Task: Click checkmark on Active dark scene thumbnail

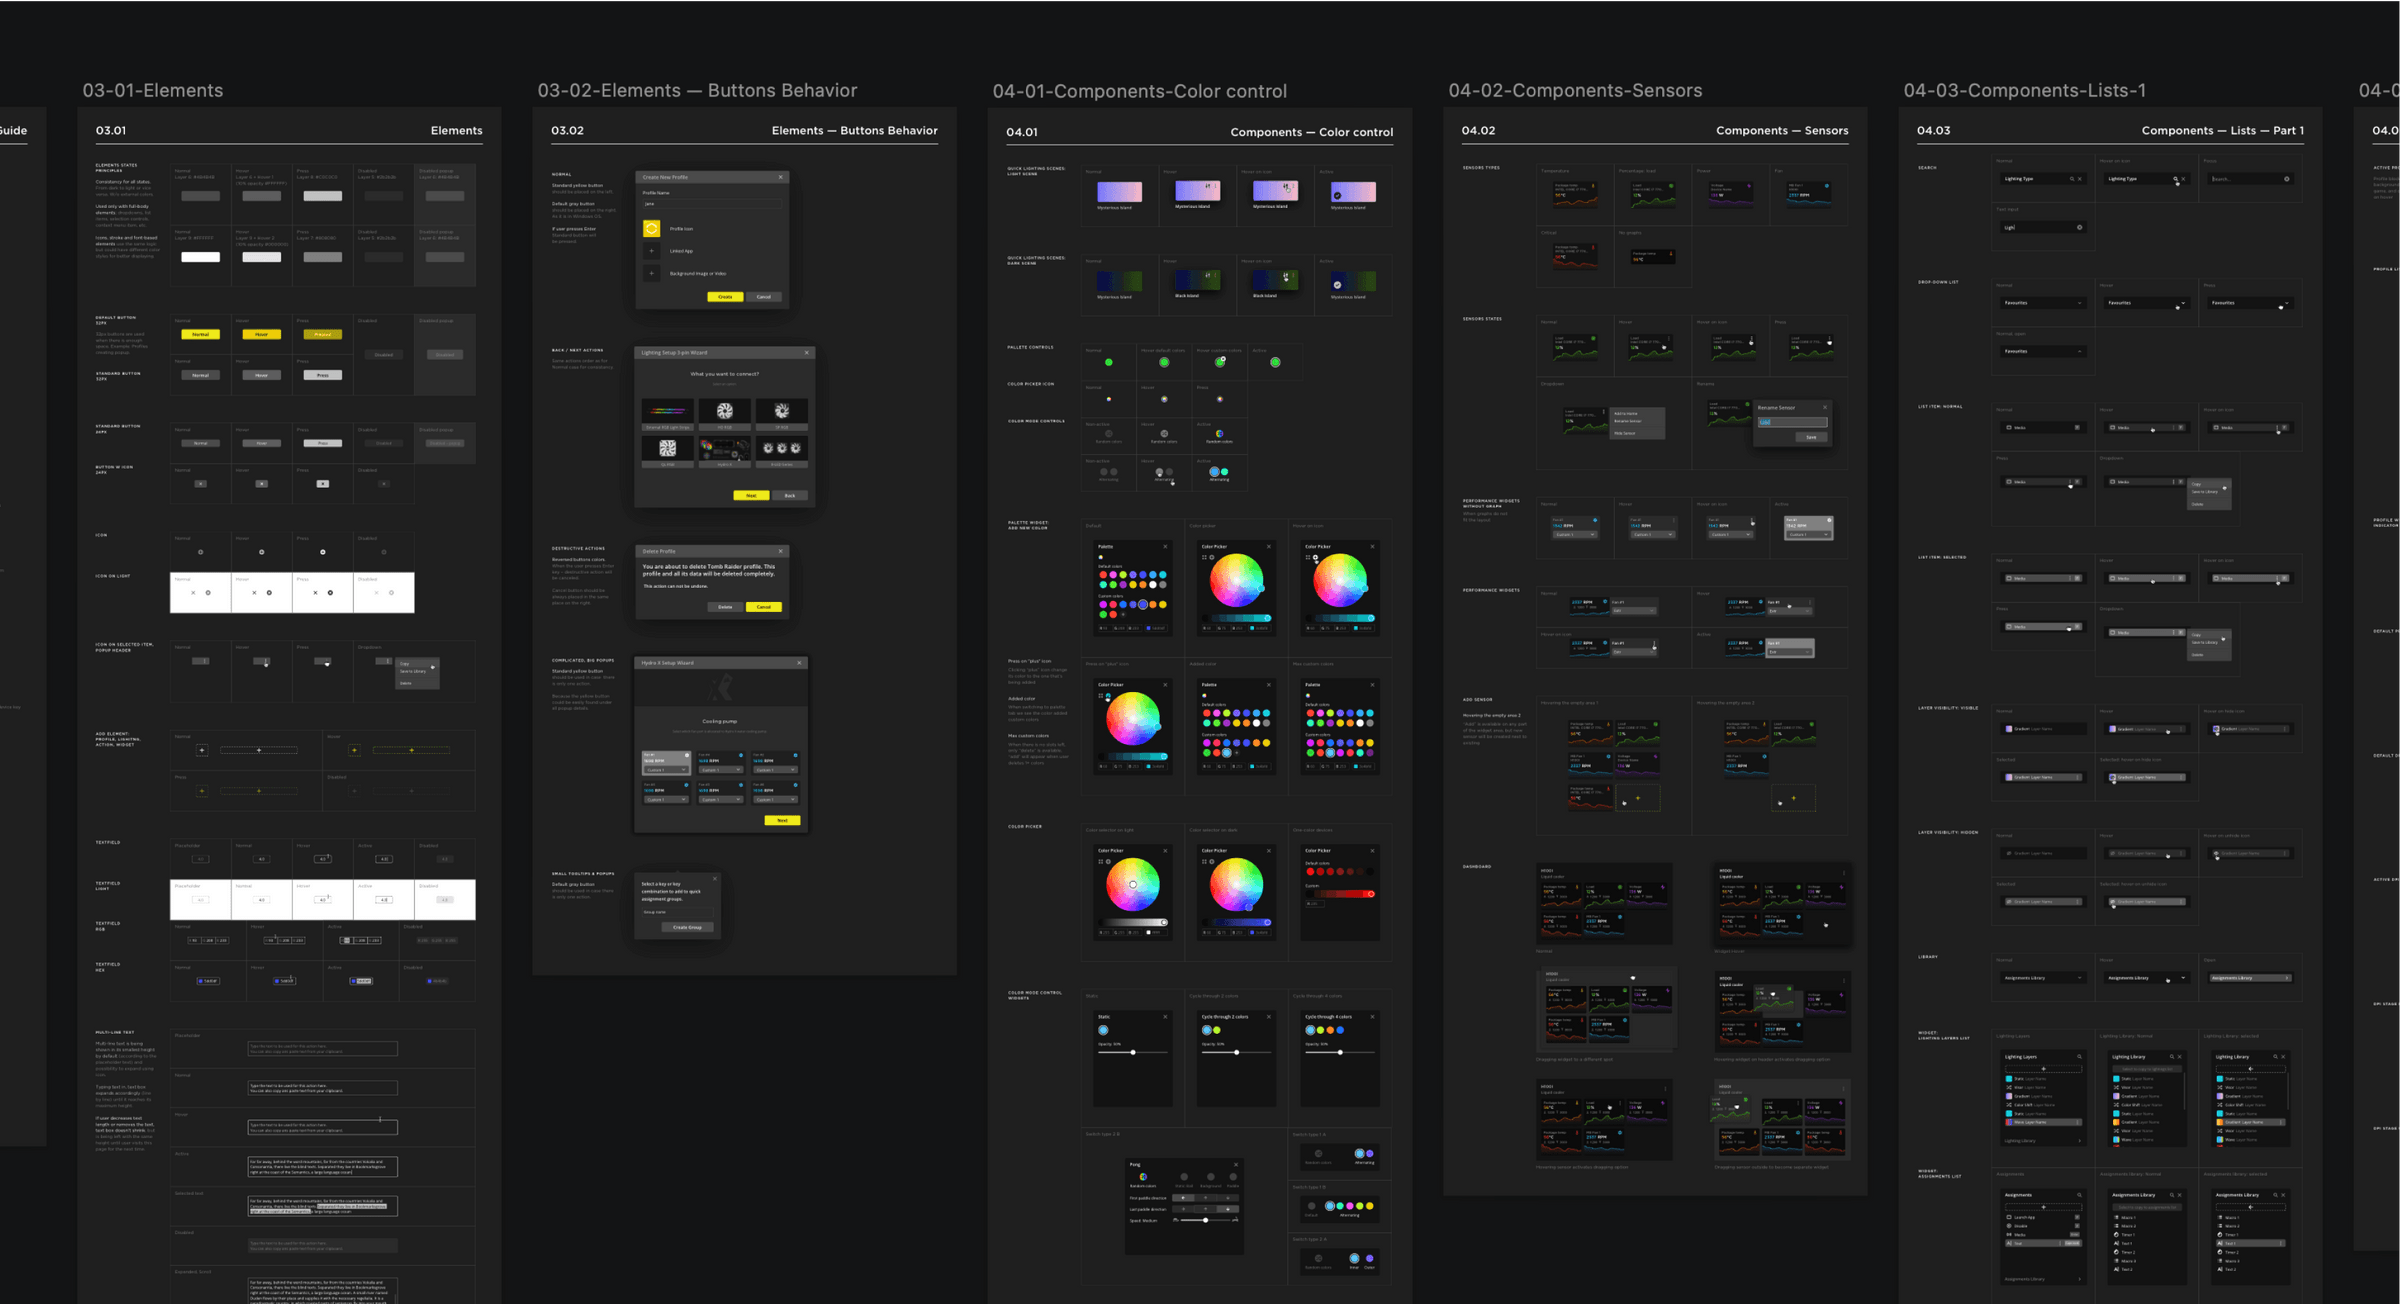Action: point(1337,285)
